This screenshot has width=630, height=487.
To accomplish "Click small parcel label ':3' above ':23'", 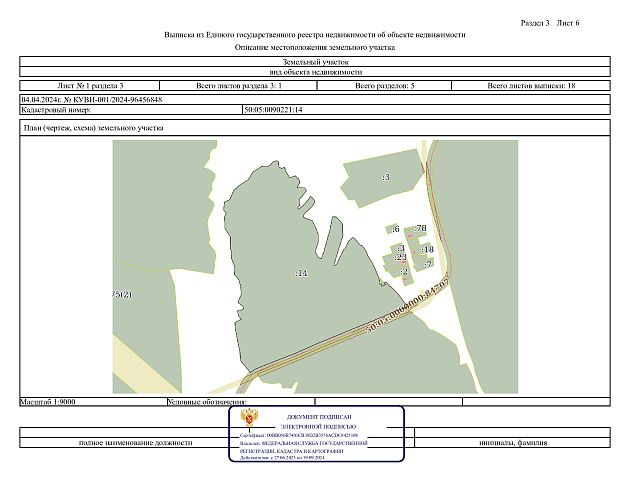I will (x=401, y=248).
